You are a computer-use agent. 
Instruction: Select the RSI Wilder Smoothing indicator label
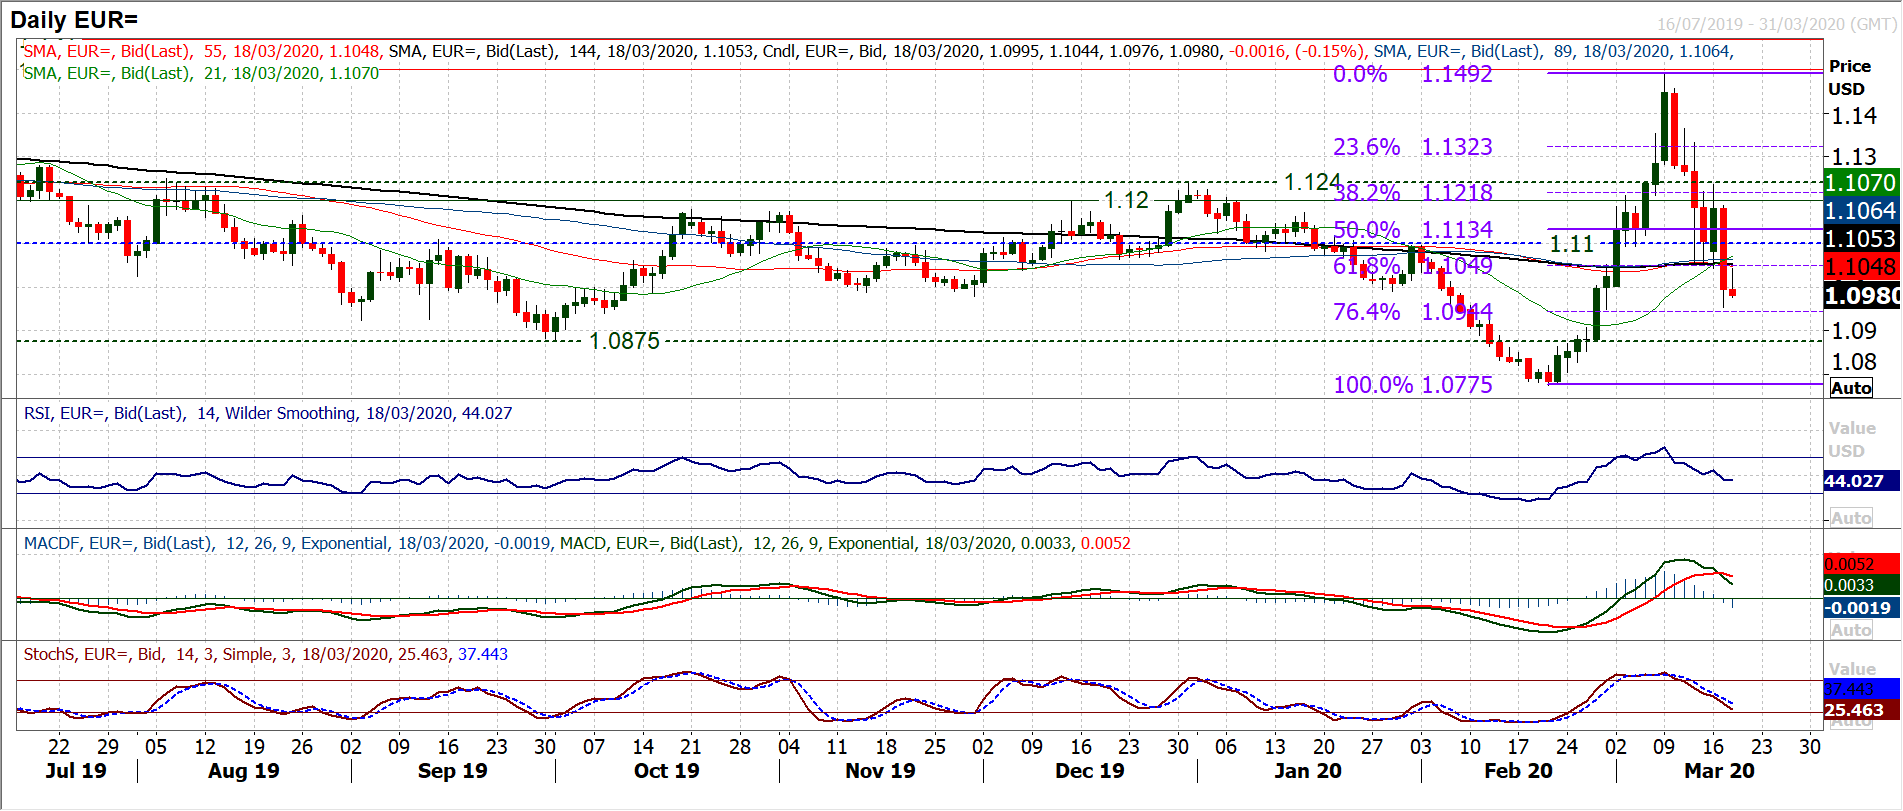[x=268, y=413]
